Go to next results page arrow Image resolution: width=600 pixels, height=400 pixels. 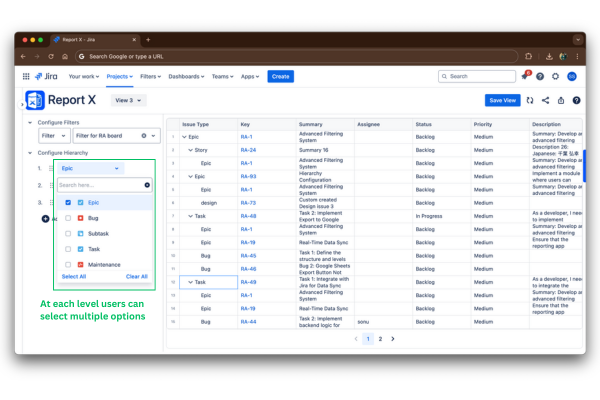click(393, 339)
